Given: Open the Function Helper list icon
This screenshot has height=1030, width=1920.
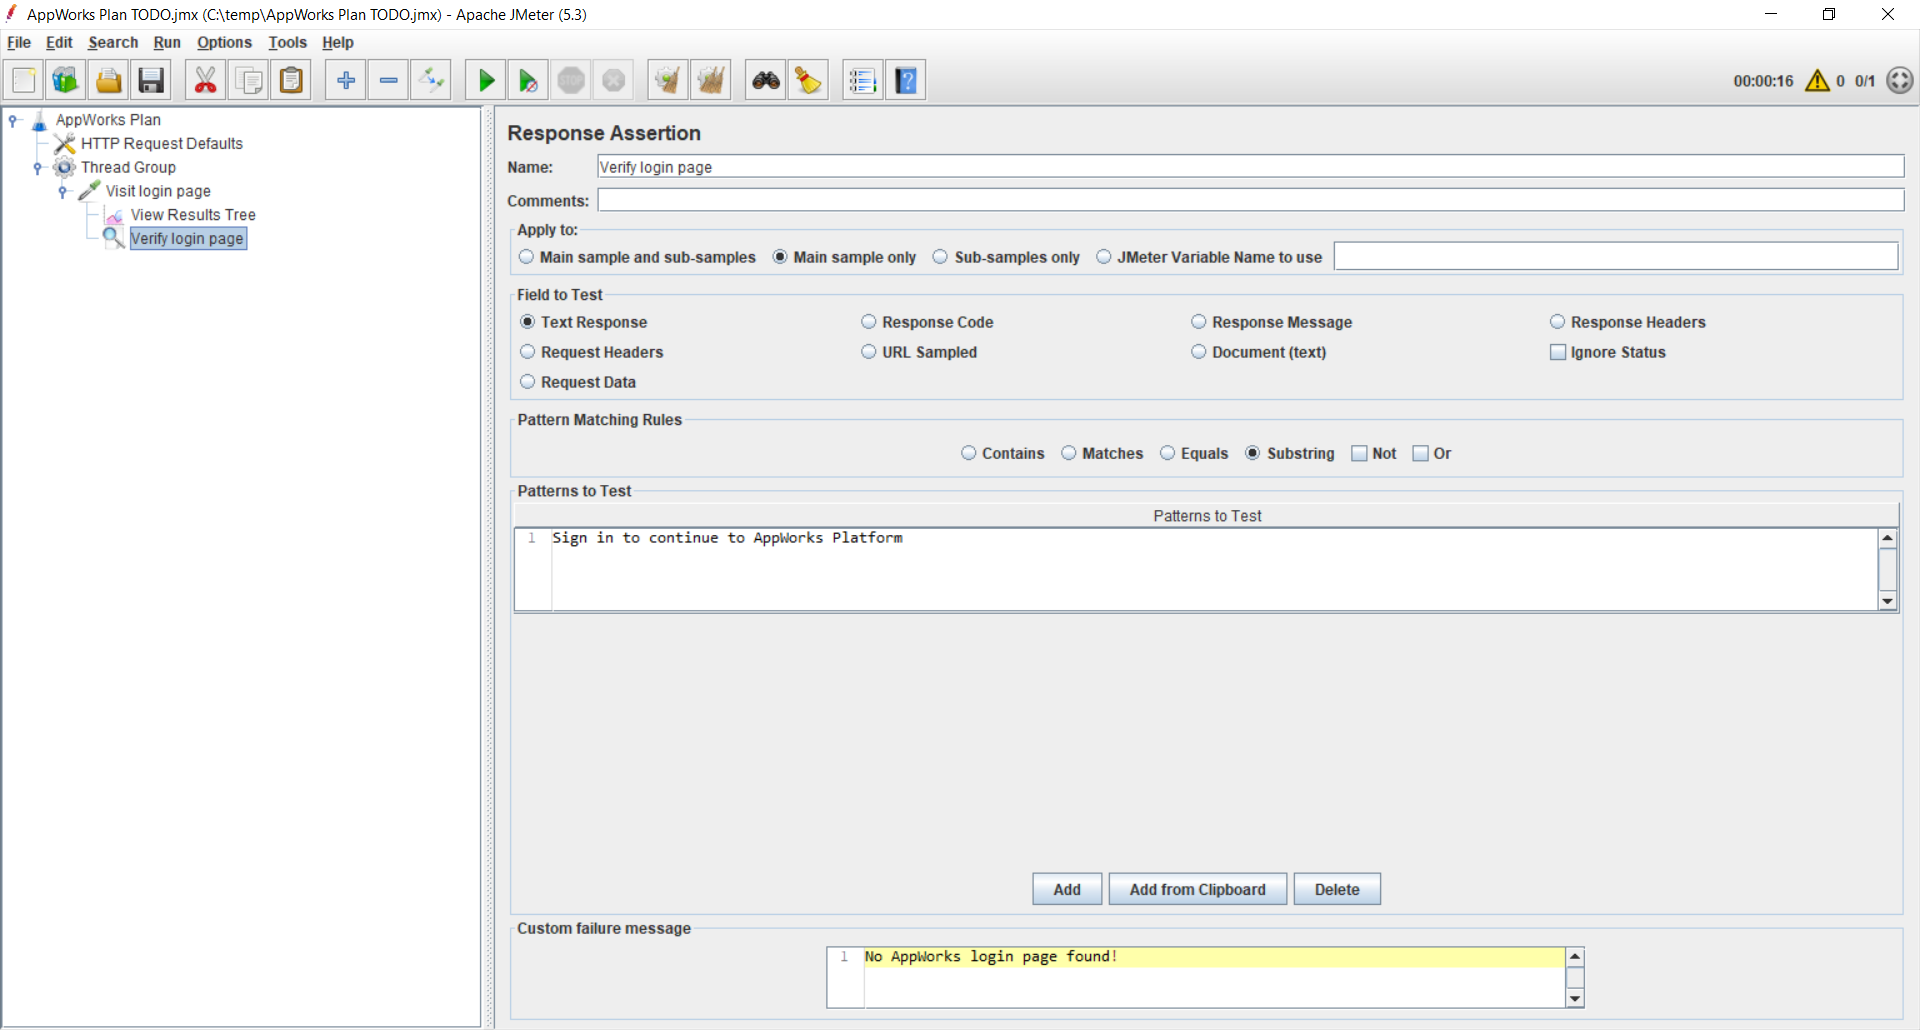Looking at the screenshot, I should pos(862,81).
